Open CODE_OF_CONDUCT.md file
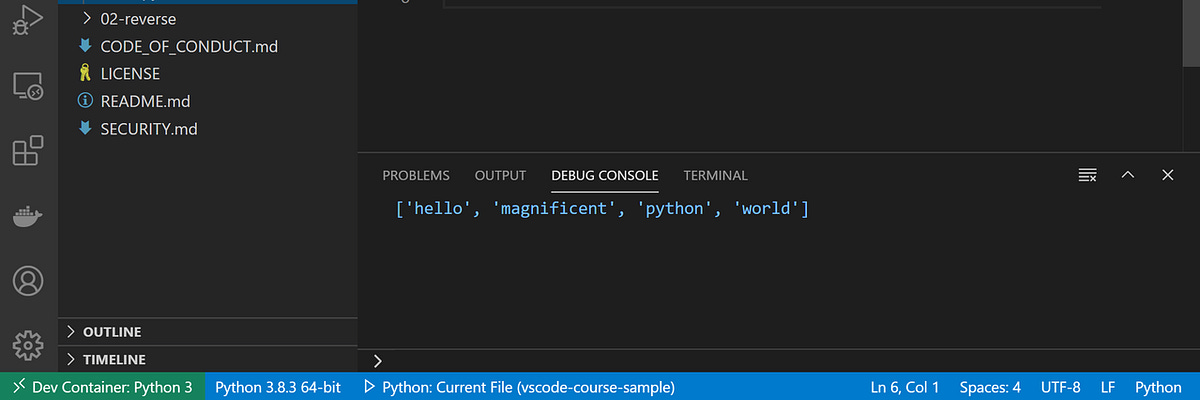The width and height of the screenshot is (1200, 400). (207, 46)
